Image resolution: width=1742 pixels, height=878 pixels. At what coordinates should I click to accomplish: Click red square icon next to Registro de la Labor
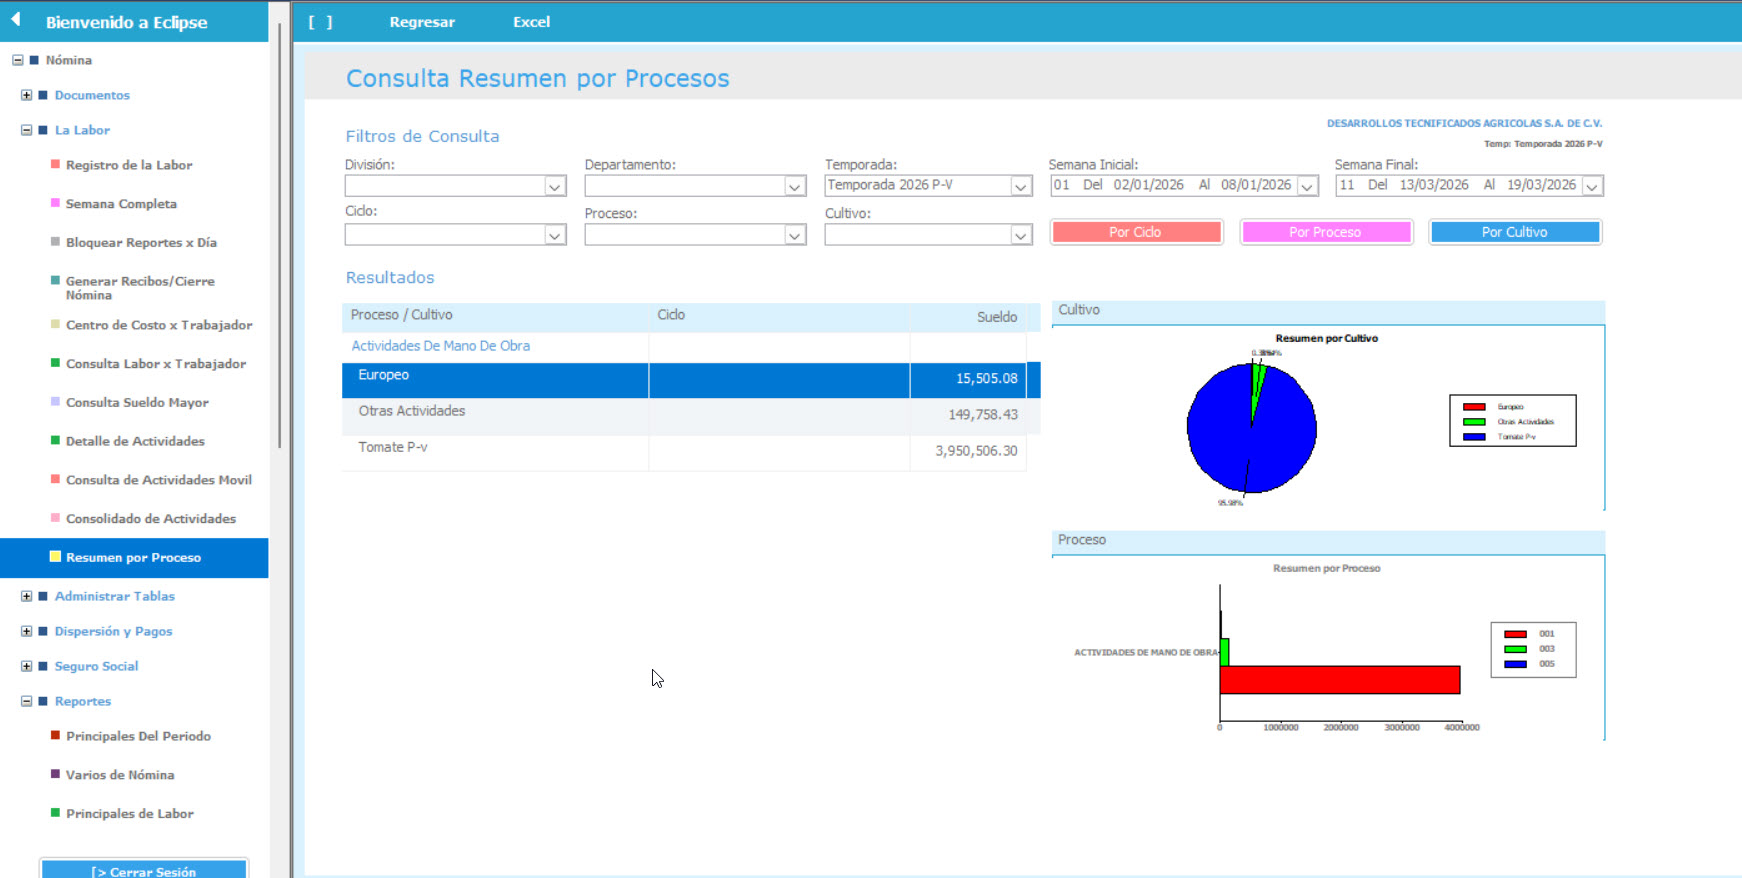click(55, 164)
